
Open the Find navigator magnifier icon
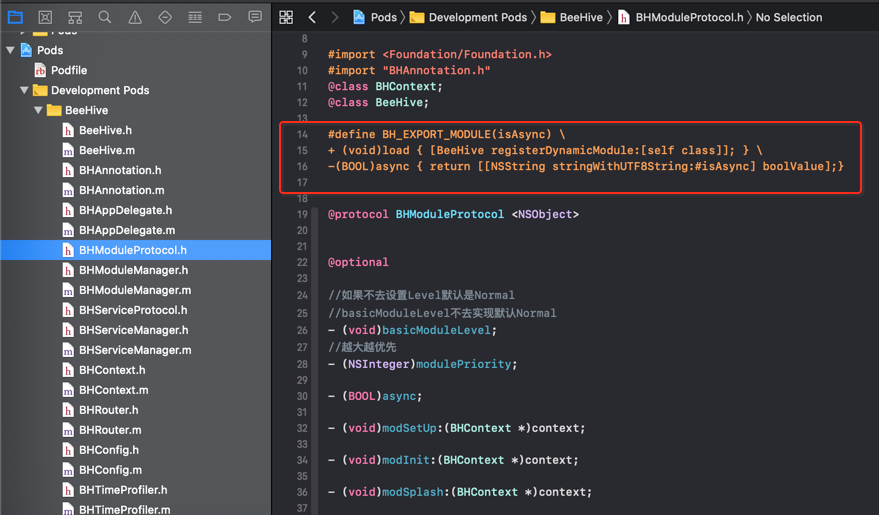(x=105, y=17)
